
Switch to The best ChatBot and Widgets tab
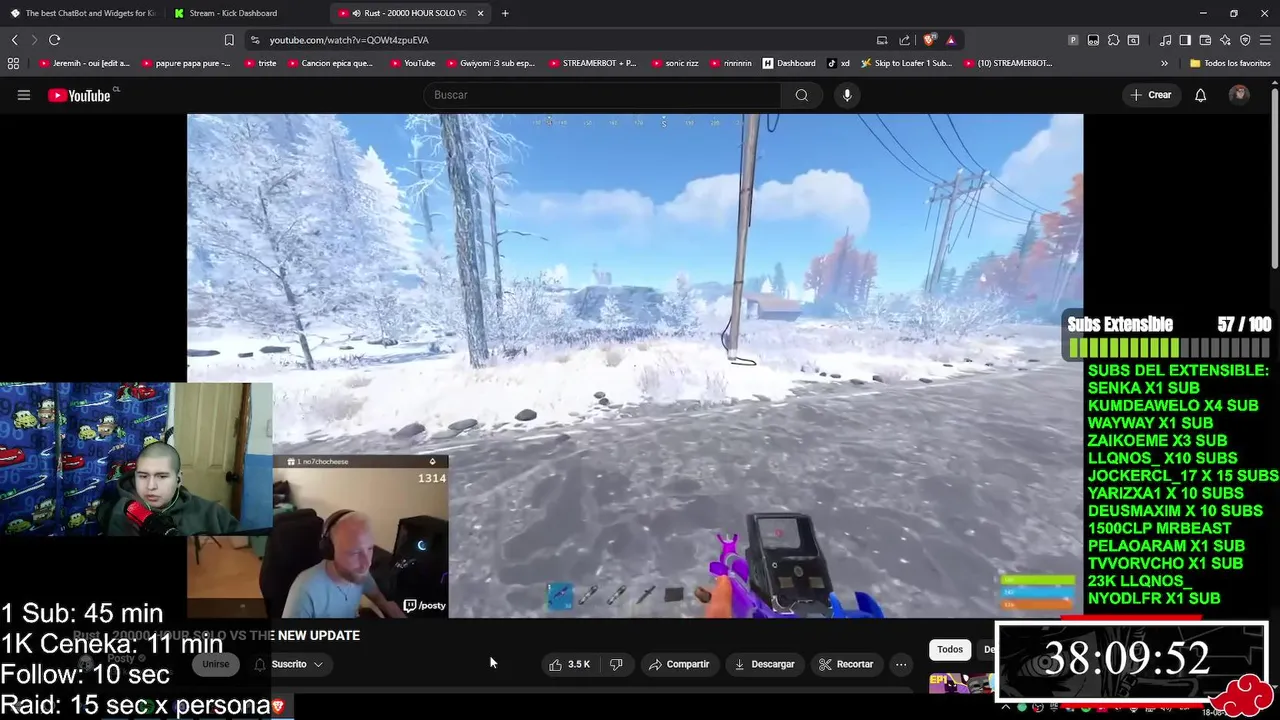click(83, 13)
